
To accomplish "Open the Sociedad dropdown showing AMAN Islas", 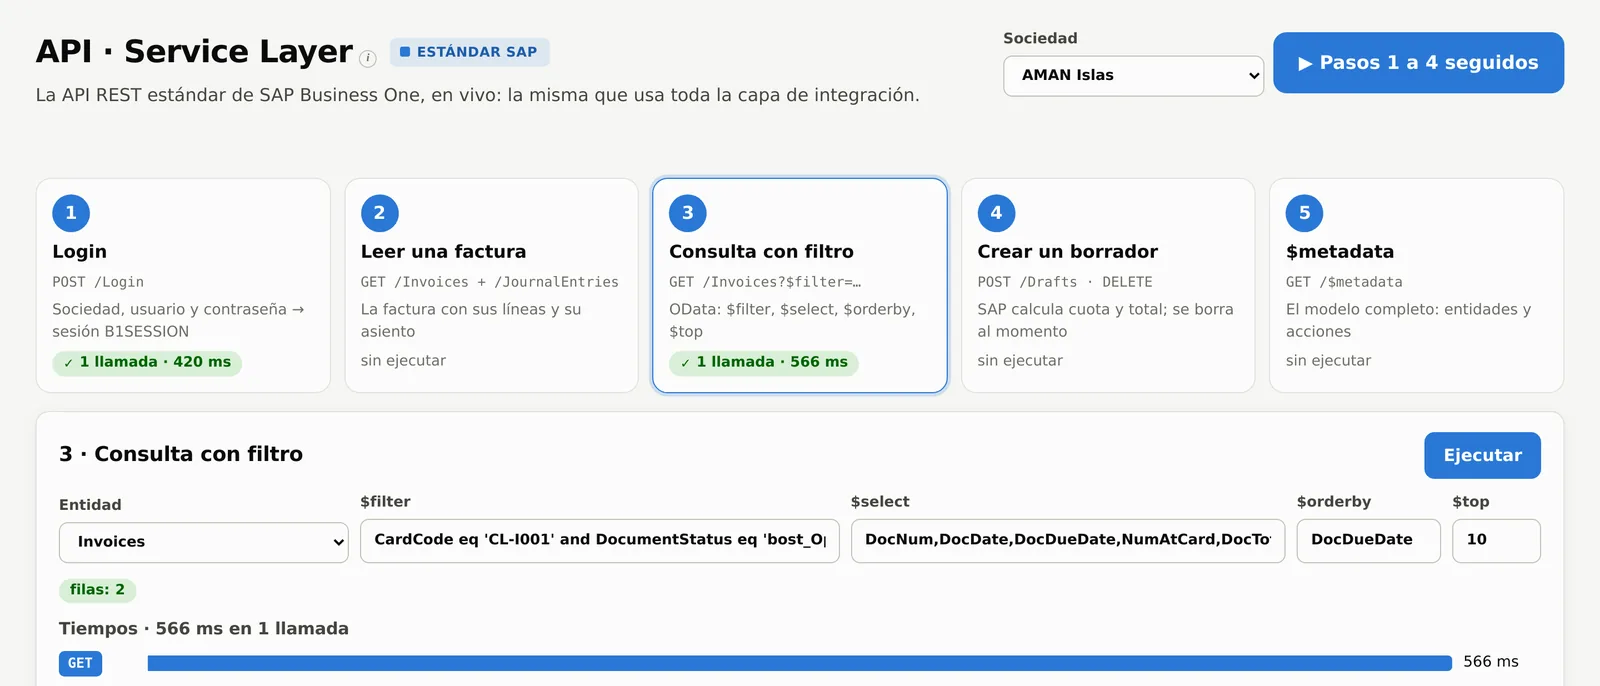I will (x=1133, y=76).
